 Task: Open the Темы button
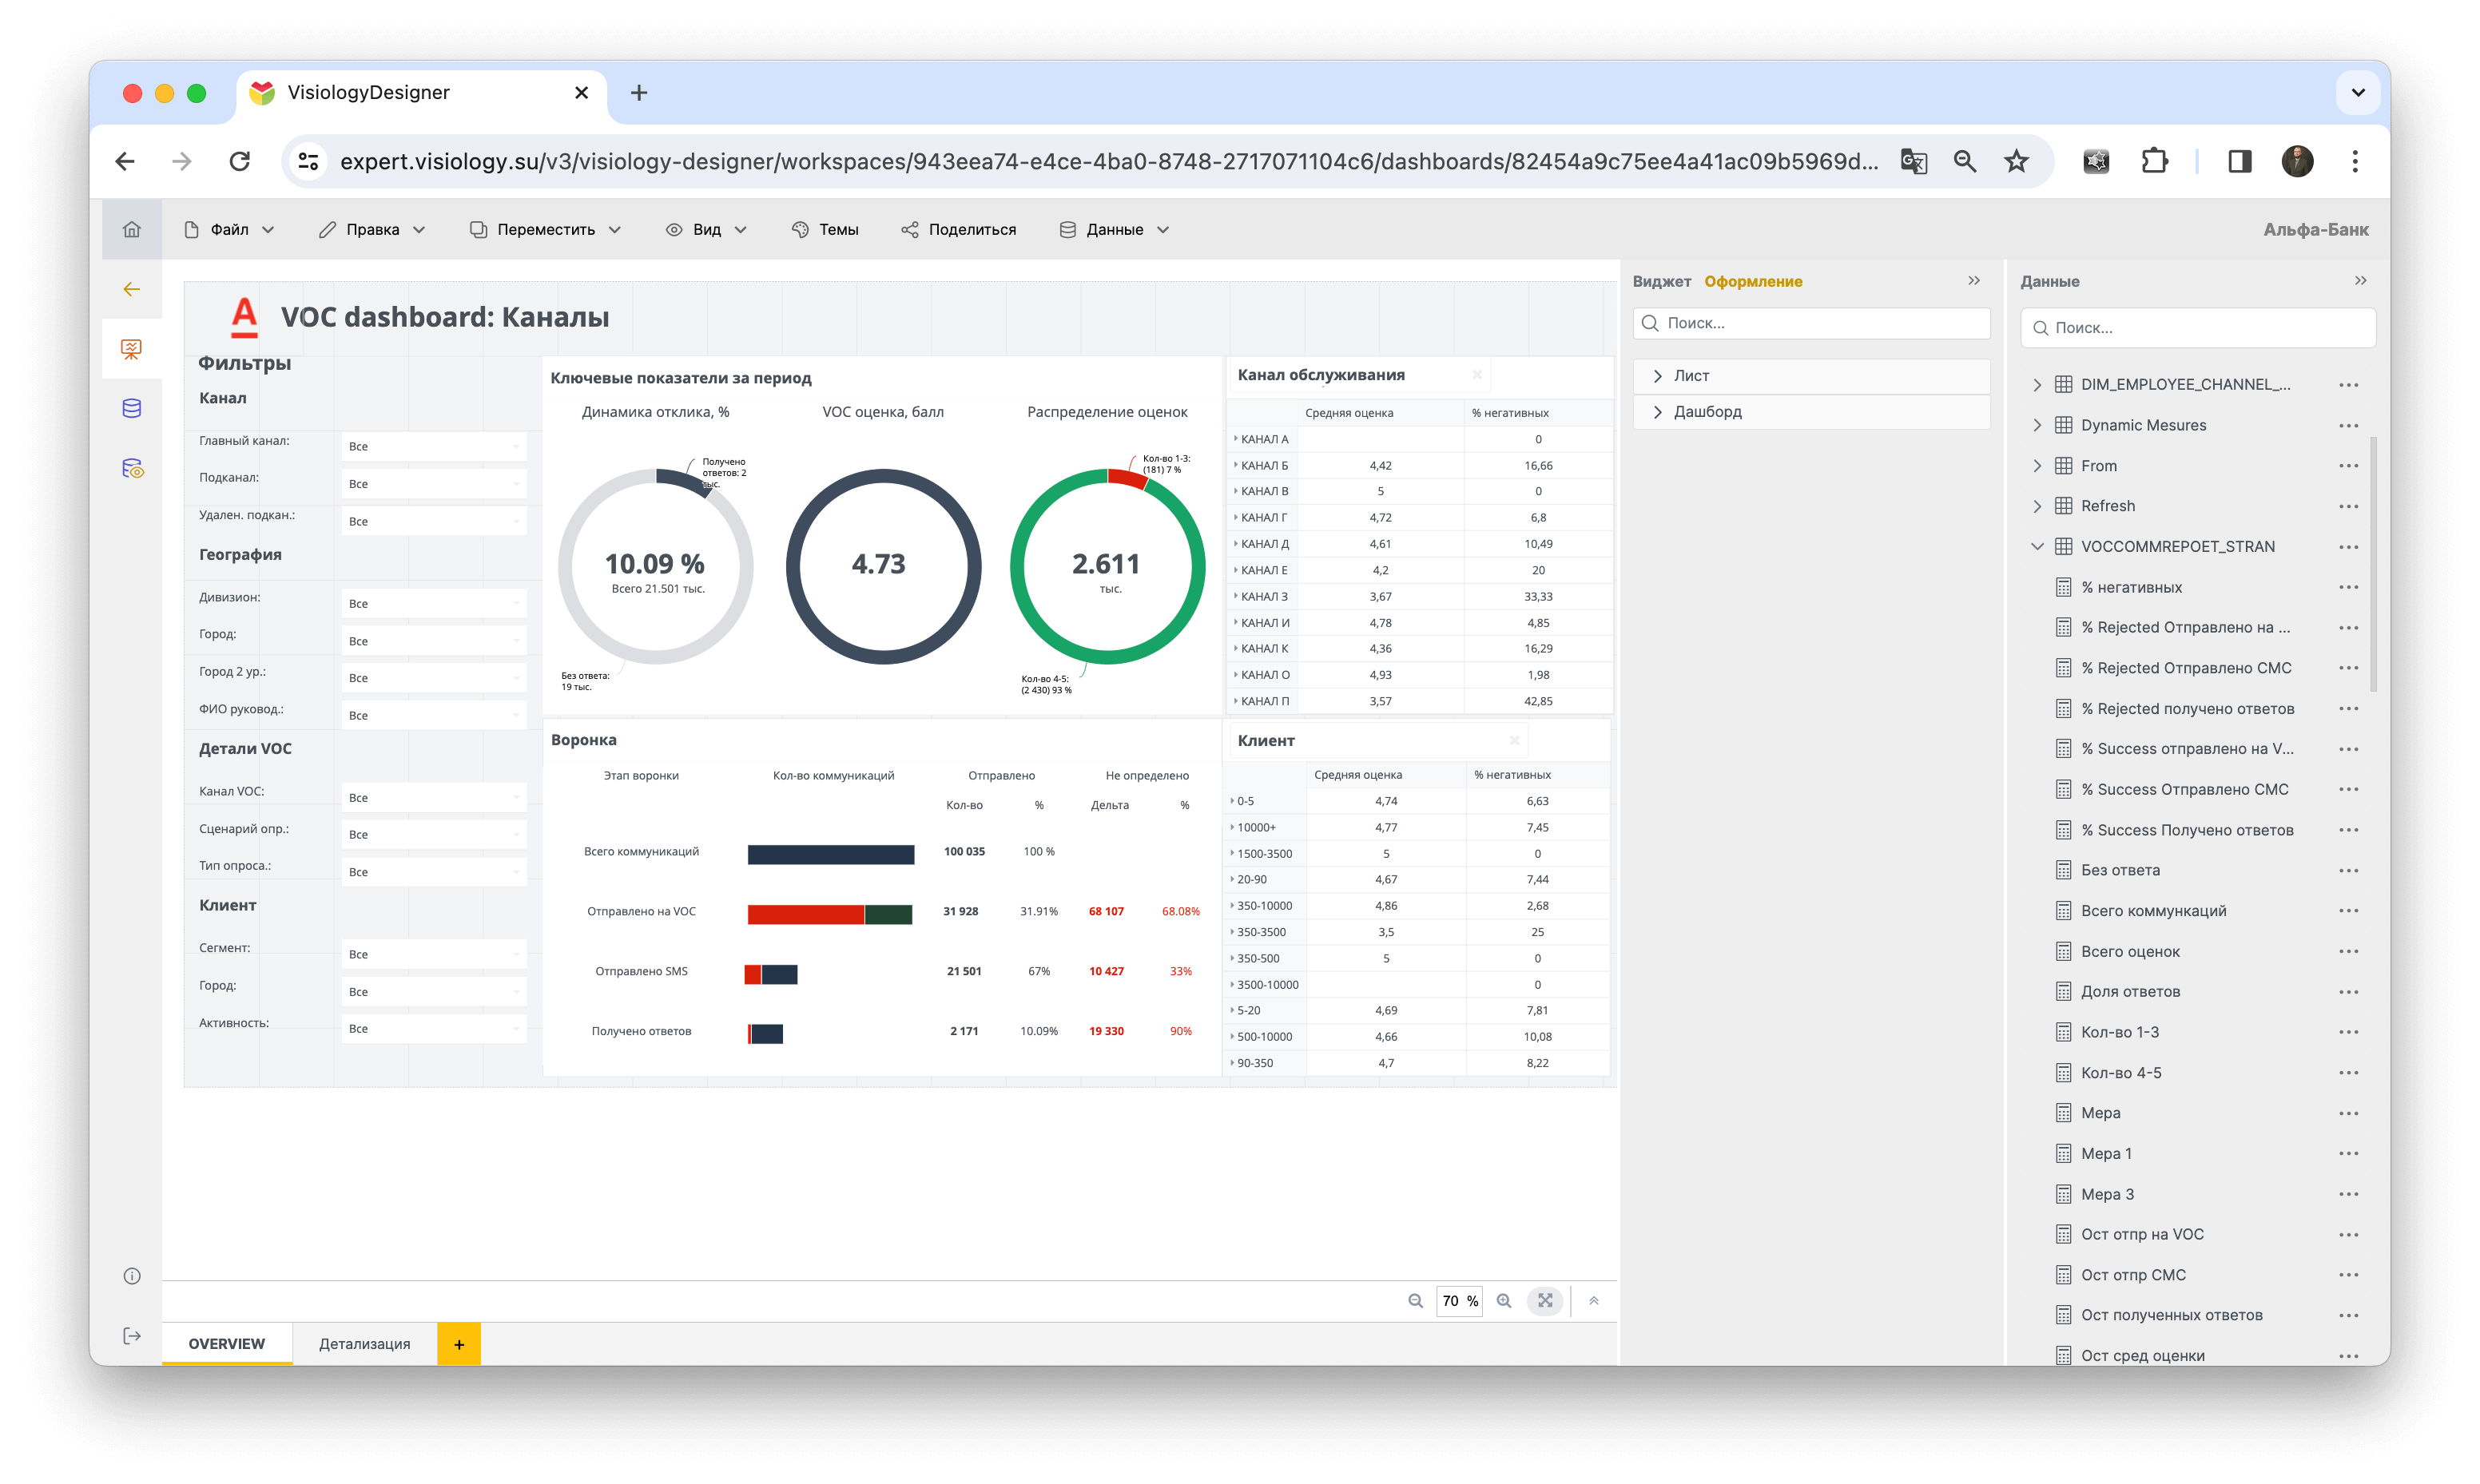(x=825, y=229)
